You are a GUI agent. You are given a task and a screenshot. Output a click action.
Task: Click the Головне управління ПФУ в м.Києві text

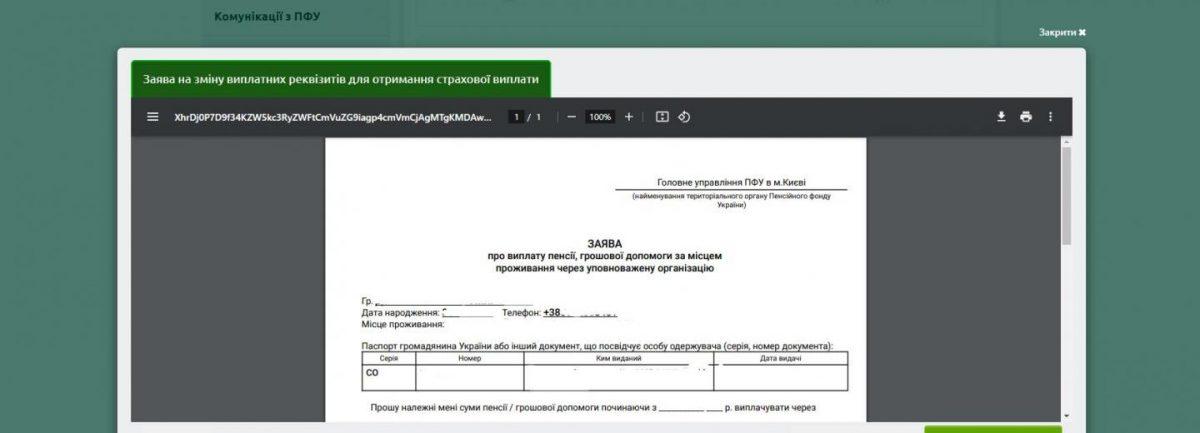click(731, 183)
